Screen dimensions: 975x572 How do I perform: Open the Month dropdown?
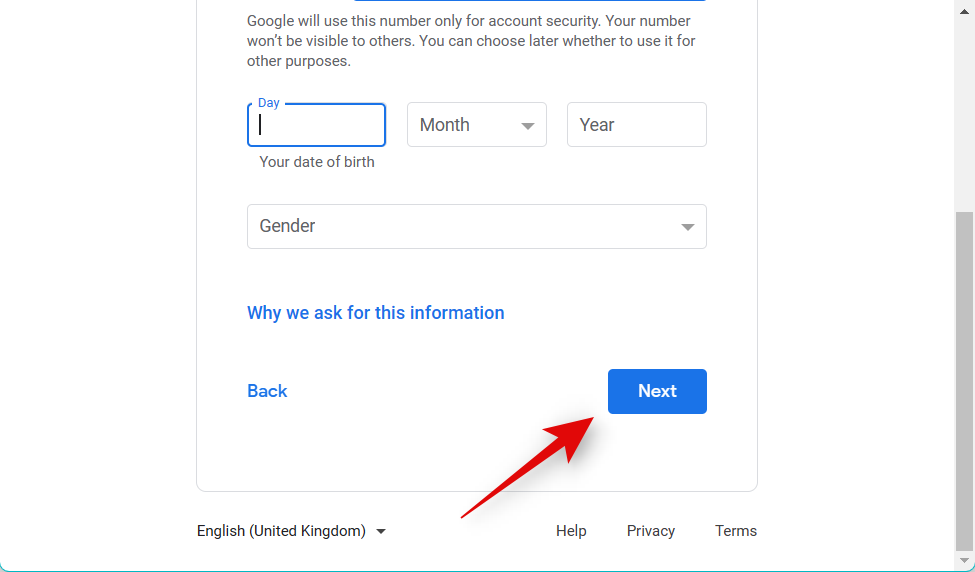click(476, 125)
